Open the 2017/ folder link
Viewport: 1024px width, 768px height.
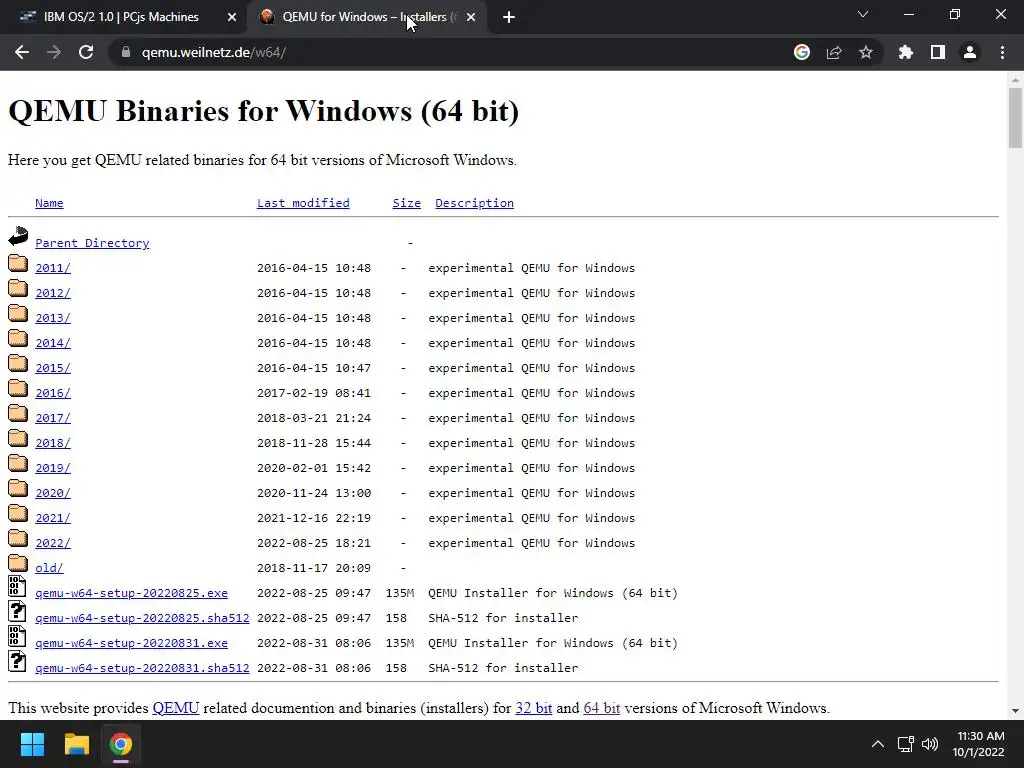tap(53, 418)
